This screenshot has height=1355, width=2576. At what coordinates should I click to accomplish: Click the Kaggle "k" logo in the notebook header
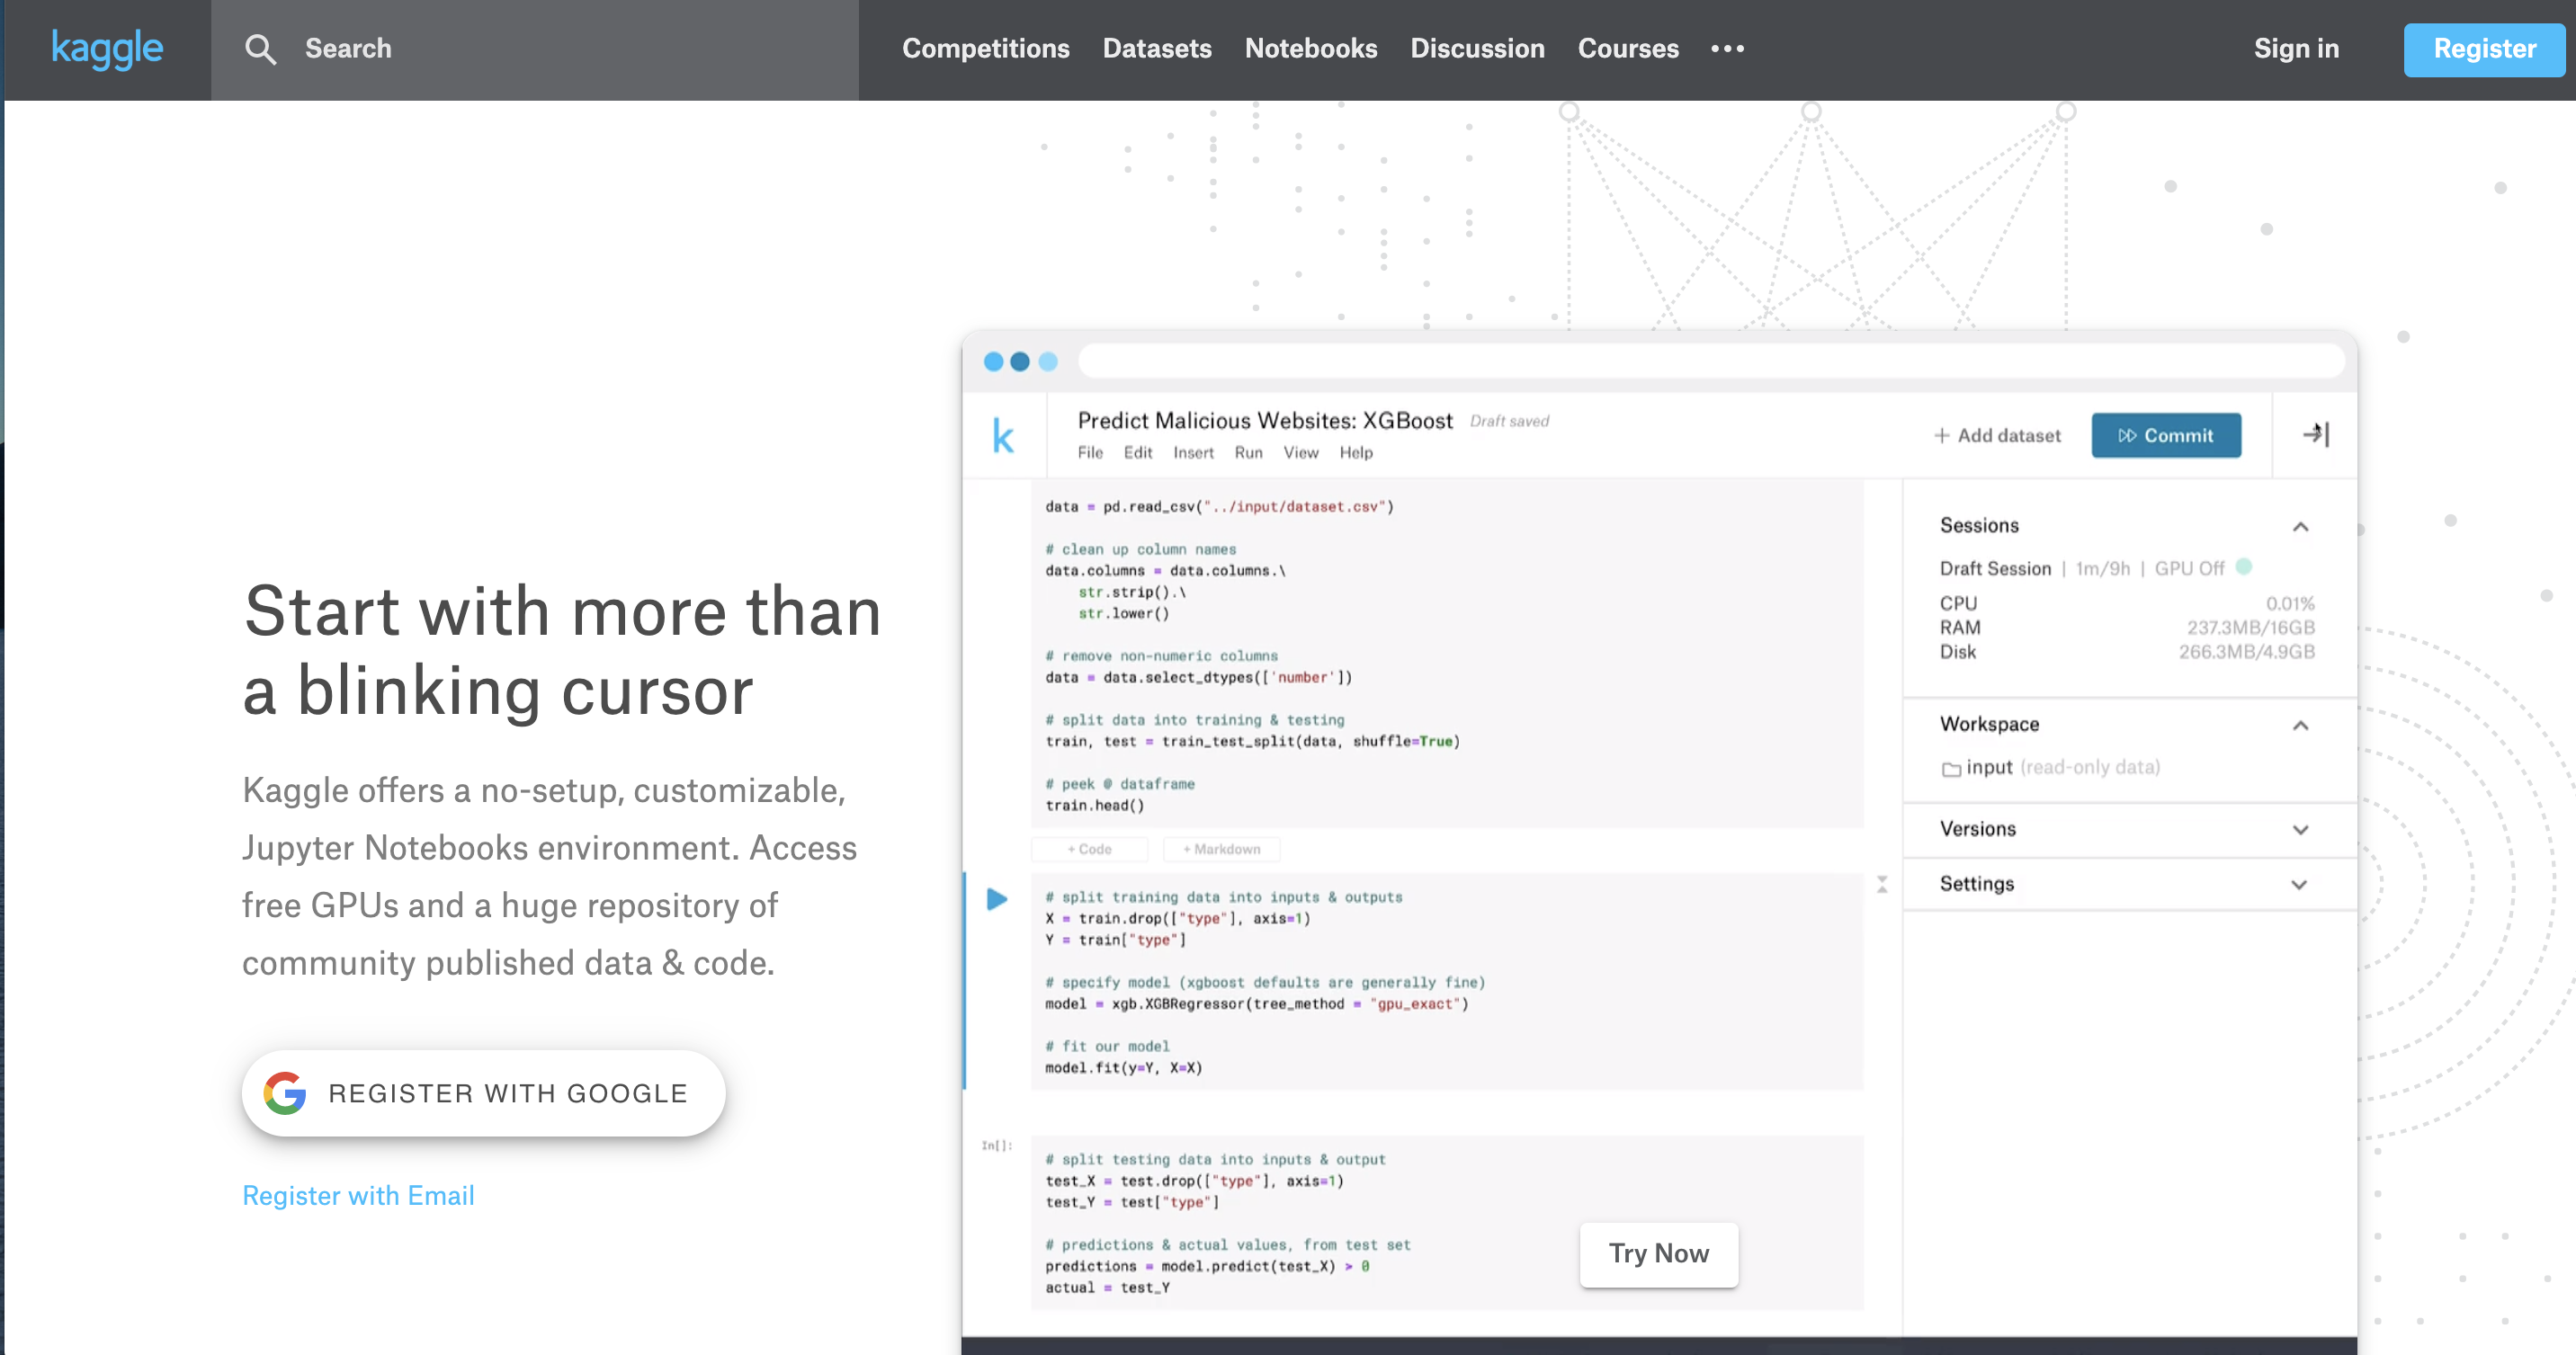1005,435
